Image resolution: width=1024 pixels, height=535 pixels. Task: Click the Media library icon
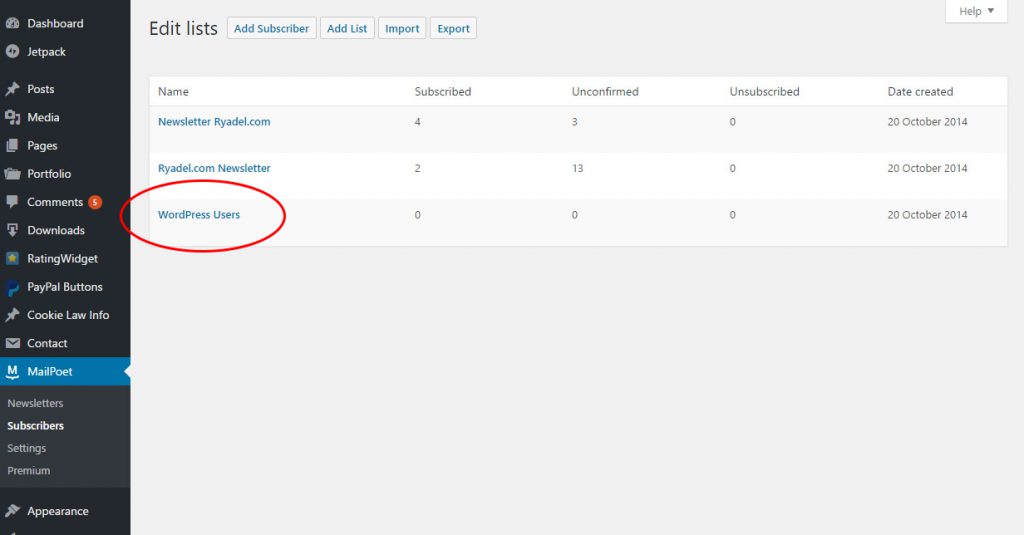click(12, 118)
